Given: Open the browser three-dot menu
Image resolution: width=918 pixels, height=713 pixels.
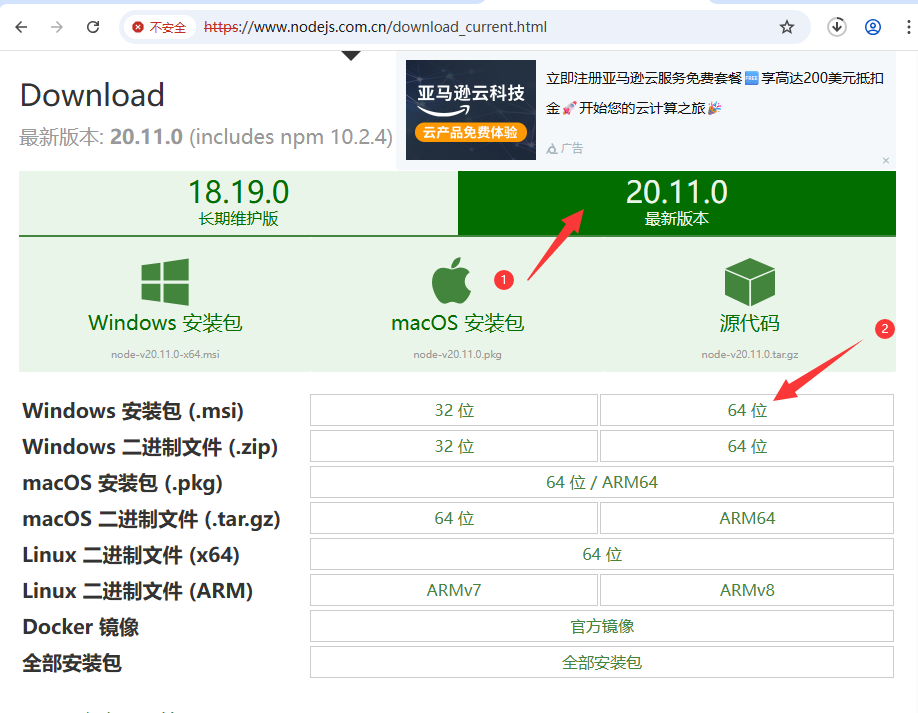Looking at the screenshot, I should (908, 27).
